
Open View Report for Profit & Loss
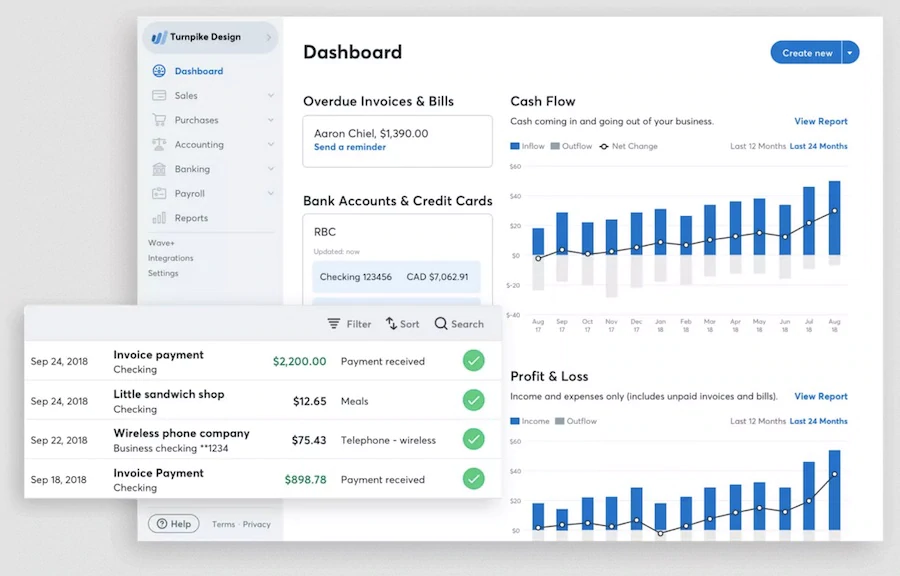(x=821, y=396)
